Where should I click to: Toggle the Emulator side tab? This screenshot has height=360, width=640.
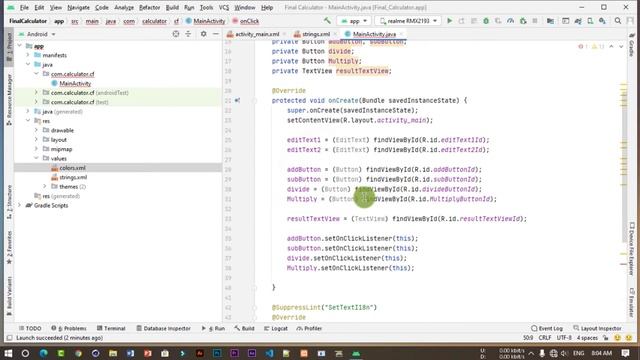[x=631, y=303]
